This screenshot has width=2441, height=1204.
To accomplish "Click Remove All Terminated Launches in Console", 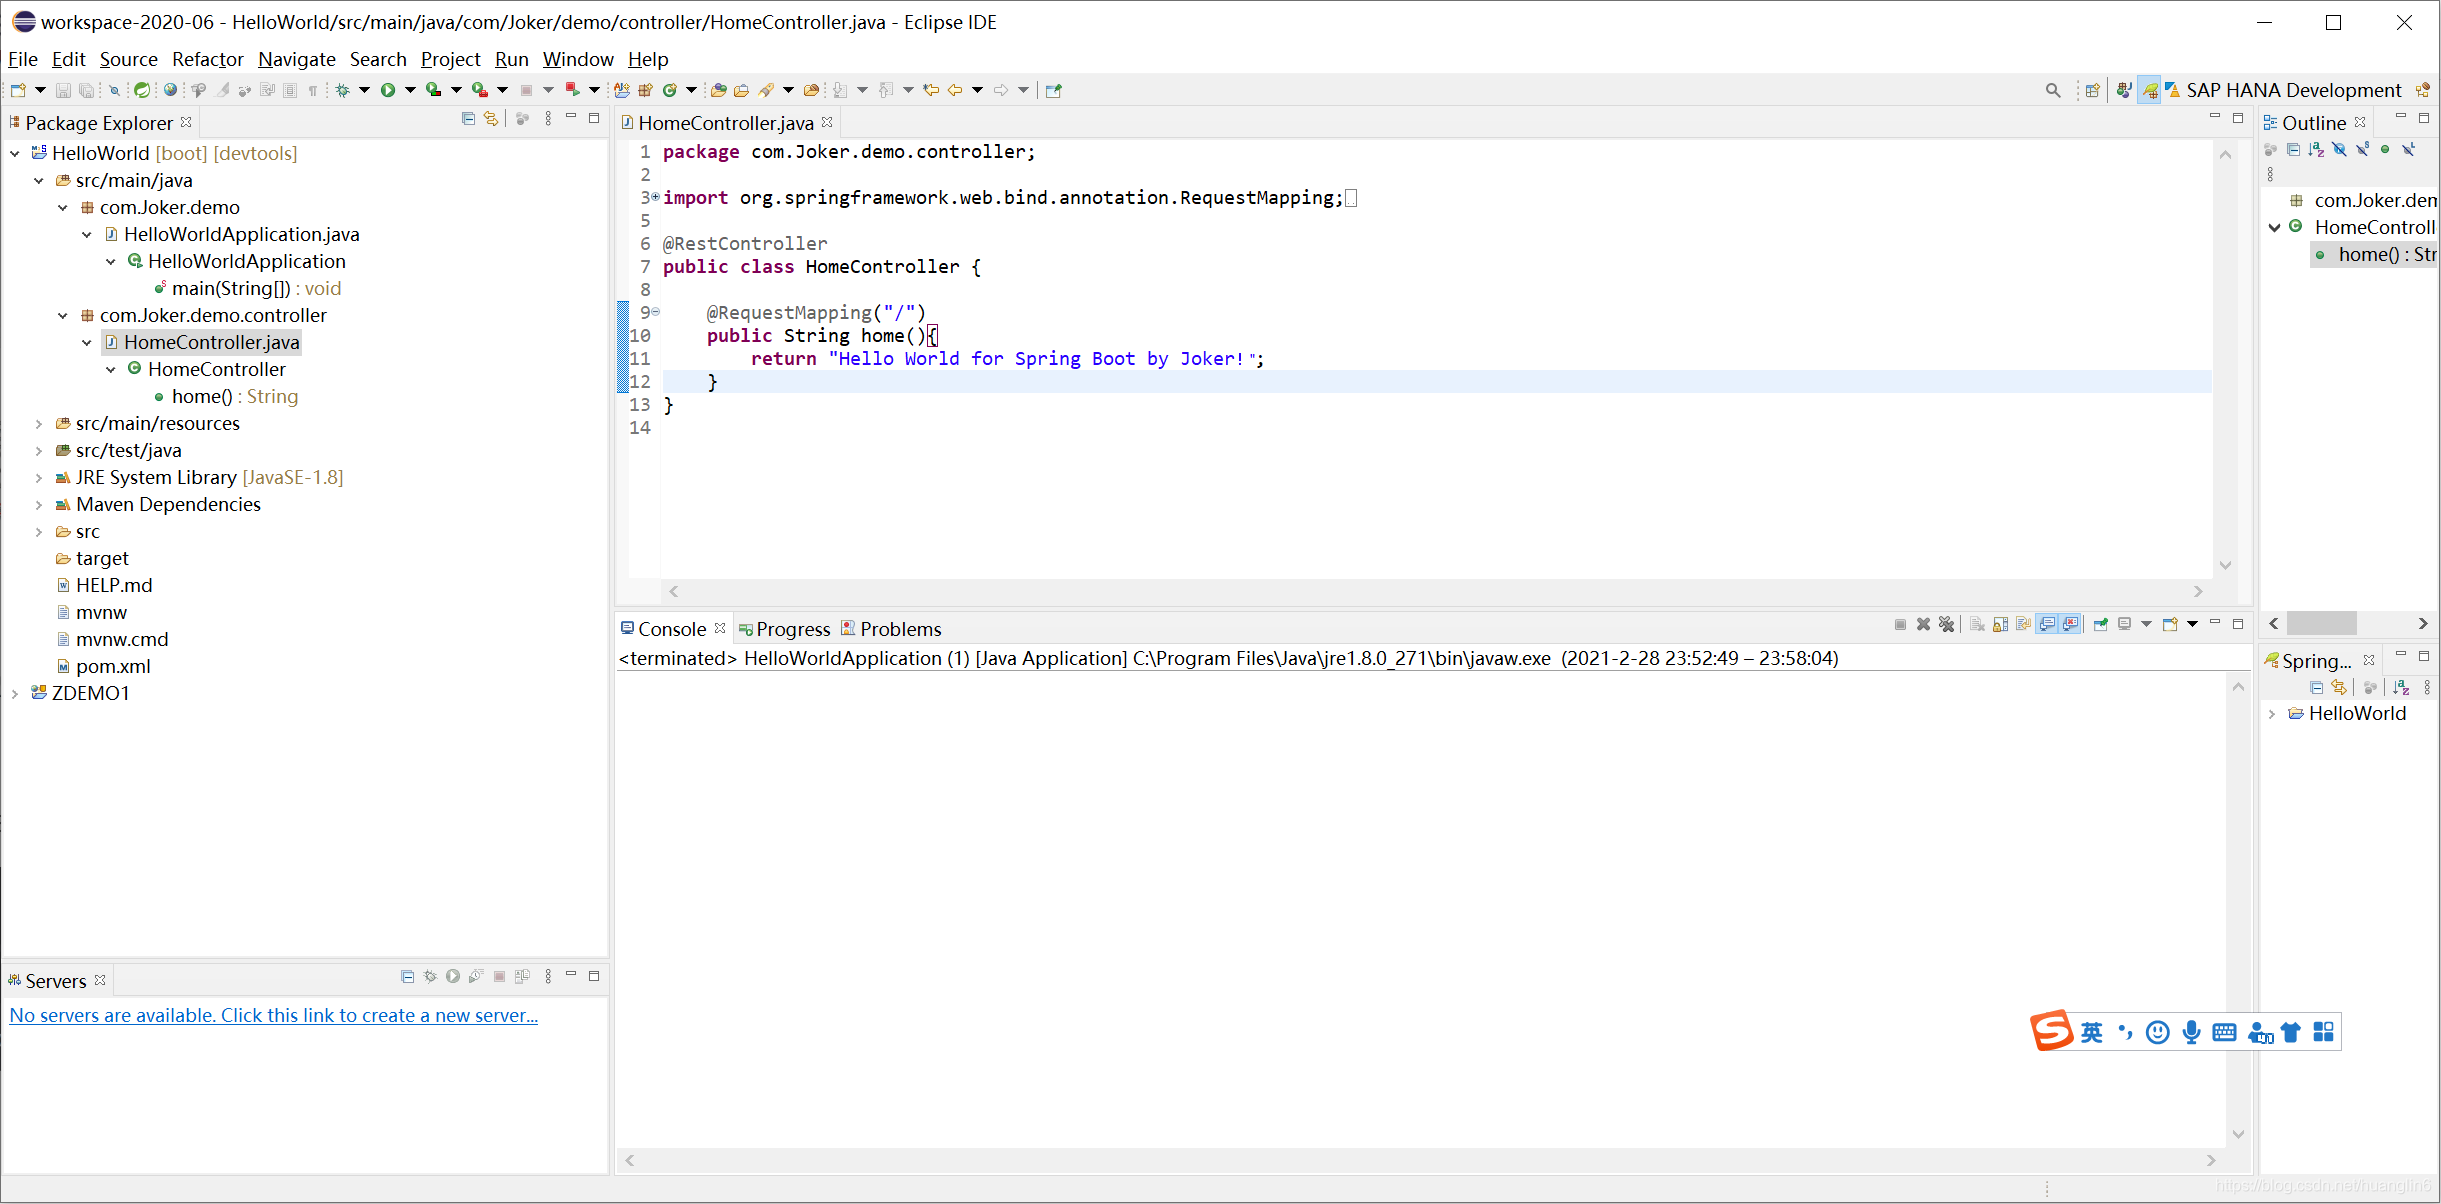I will coord(1946,625).
